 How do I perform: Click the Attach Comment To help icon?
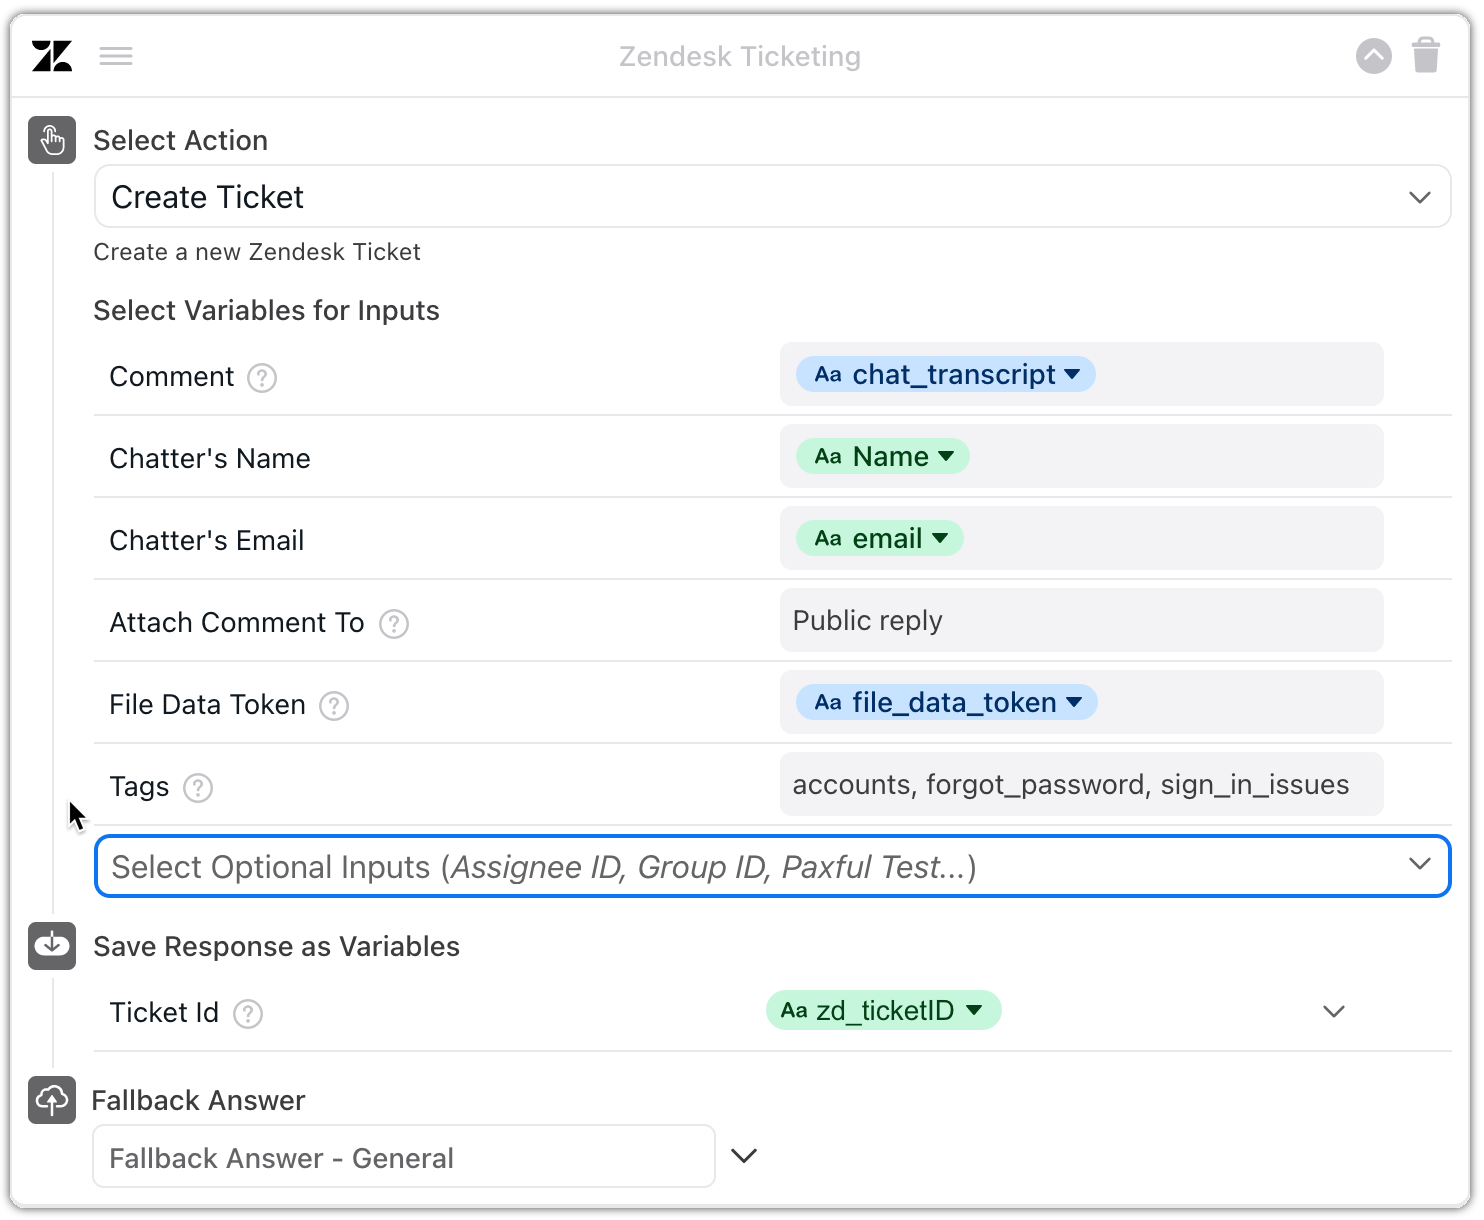[394, 624]
